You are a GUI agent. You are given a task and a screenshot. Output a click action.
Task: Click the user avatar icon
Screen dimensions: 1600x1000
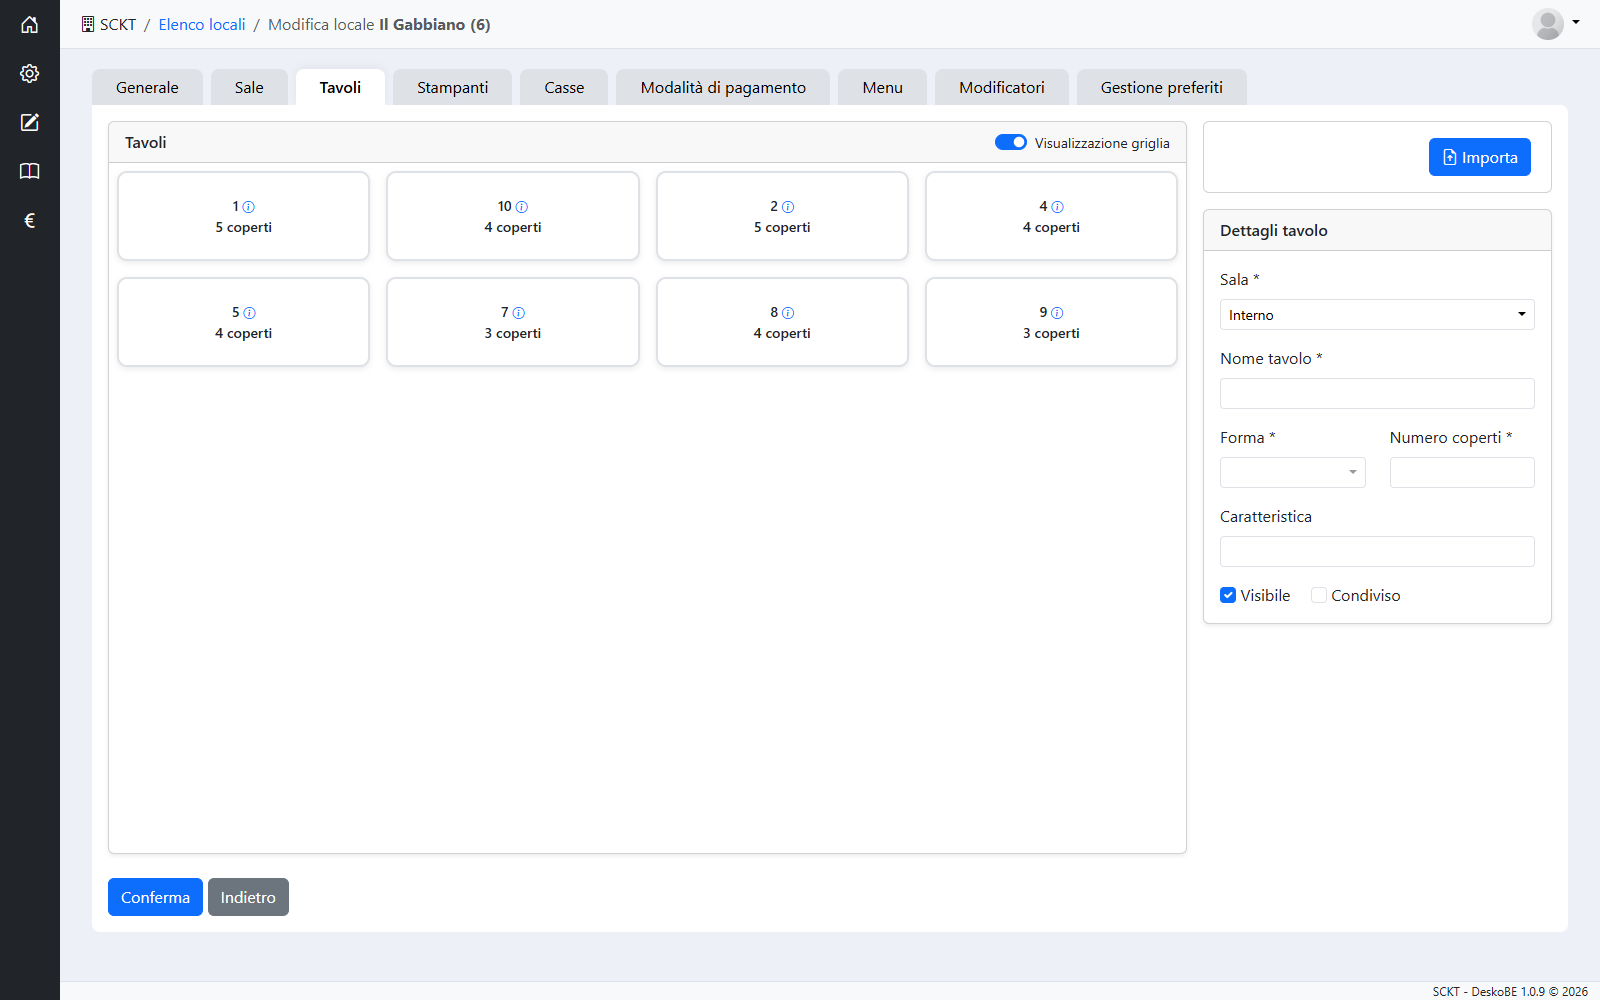(1548, 24)
